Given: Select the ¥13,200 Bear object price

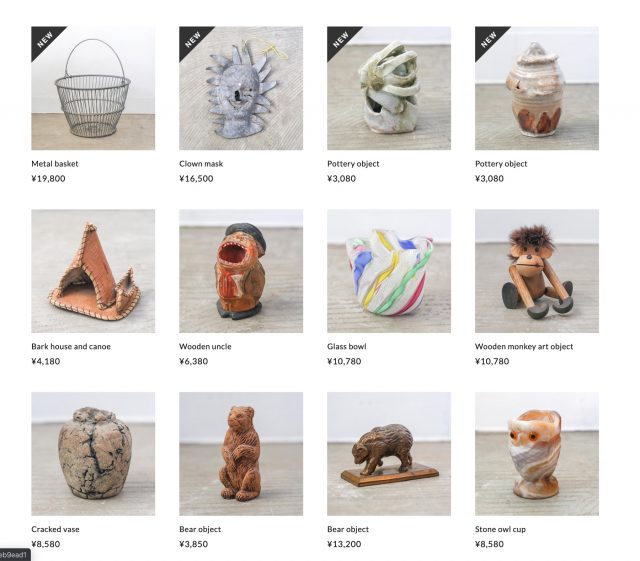Looking at the screenshot, I should click(344, 544).
